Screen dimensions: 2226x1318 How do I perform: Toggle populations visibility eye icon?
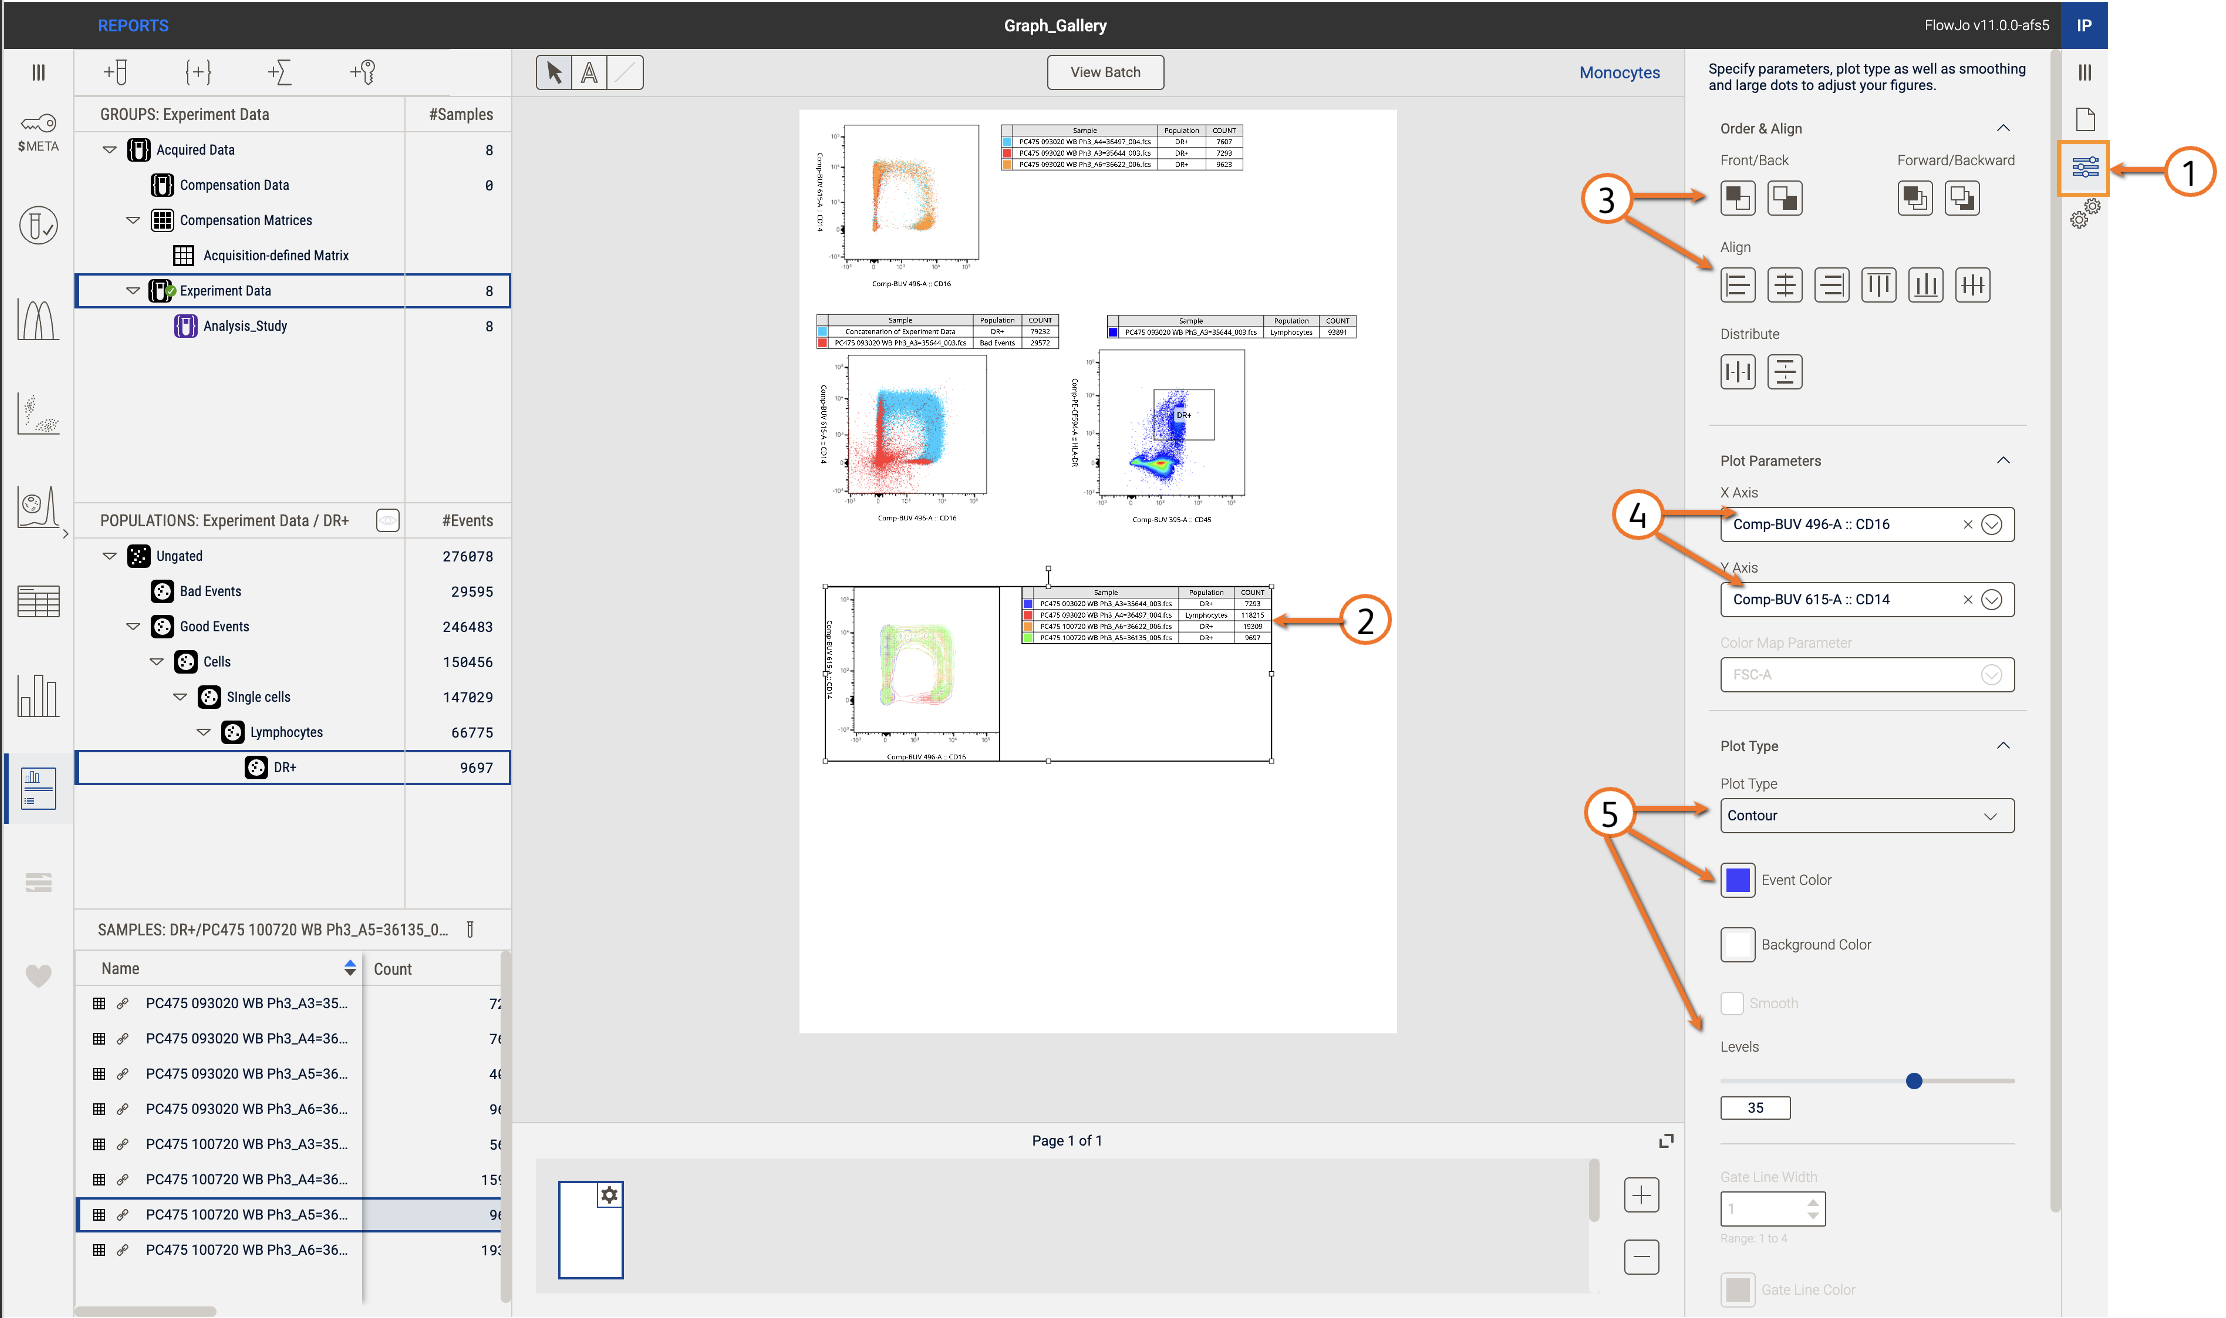click(x=387, y=520)
